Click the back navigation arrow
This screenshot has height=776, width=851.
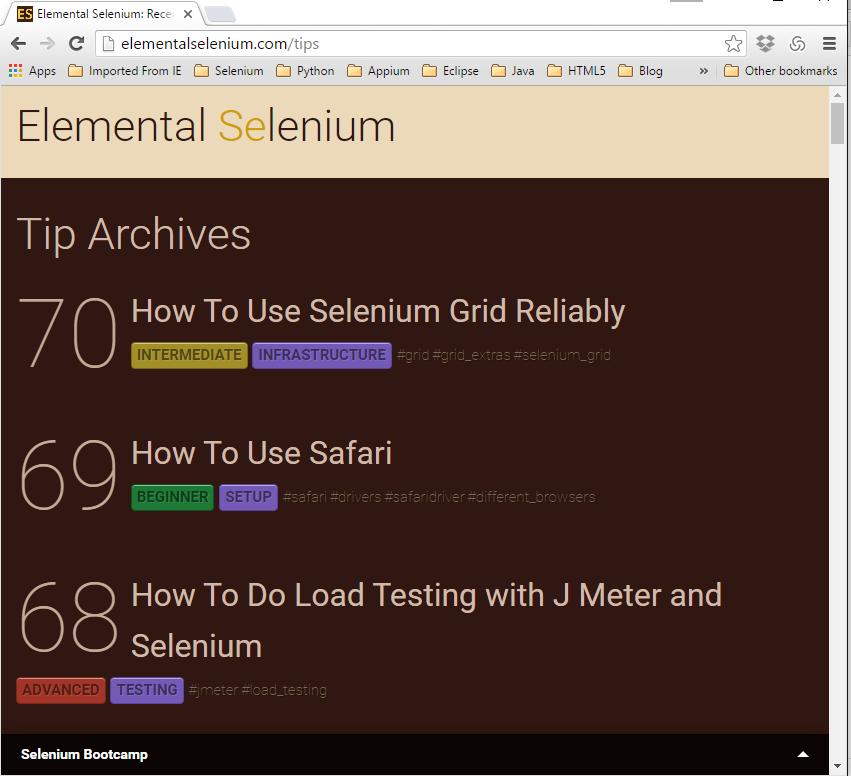pyautogui.click(x=18, y=43)
